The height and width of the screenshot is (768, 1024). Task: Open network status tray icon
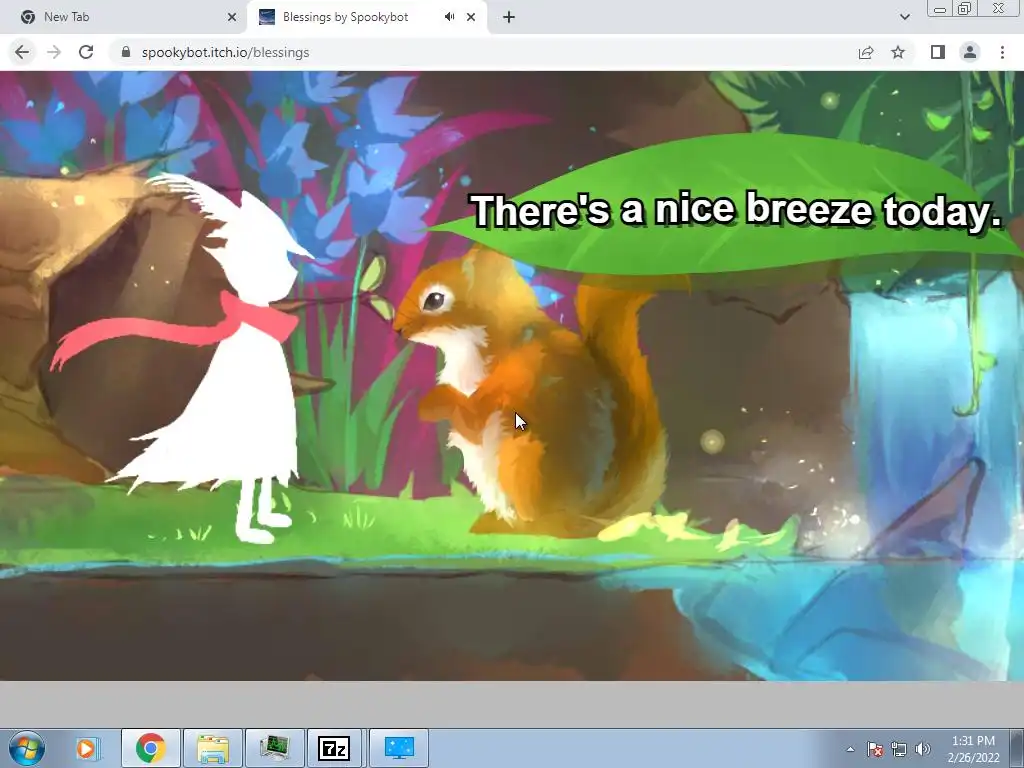899,749
